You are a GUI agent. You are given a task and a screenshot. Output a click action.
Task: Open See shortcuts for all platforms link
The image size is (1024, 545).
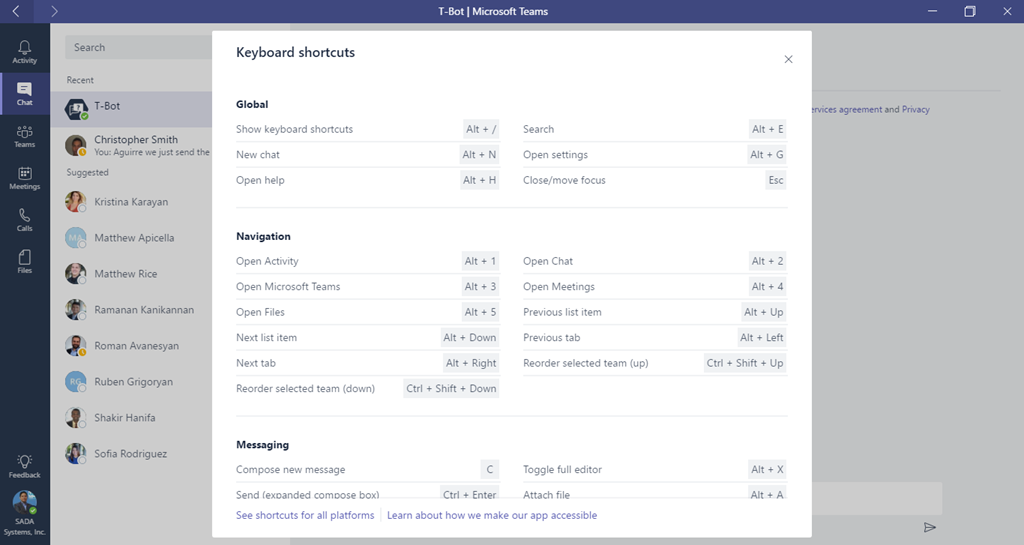pos(305,515)
